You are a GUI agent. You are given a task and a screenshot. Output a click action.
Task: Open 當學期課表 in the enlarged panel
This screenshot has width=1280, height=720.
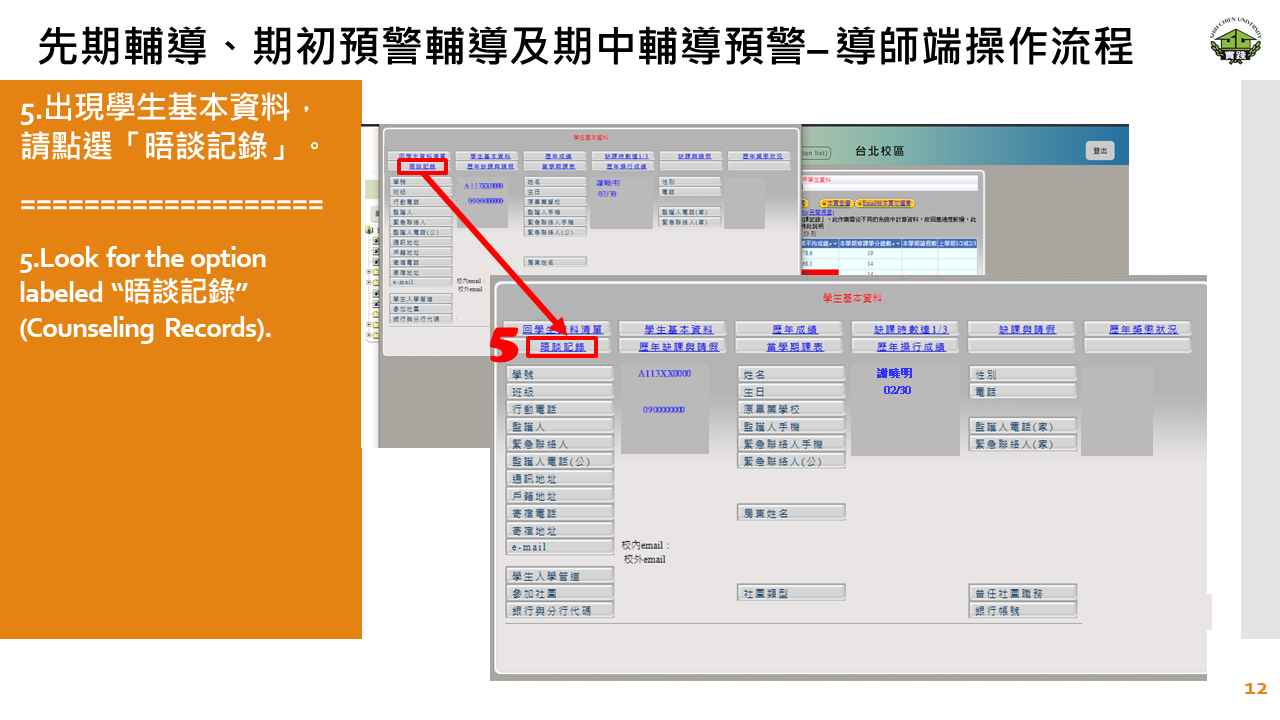point(794,347)
